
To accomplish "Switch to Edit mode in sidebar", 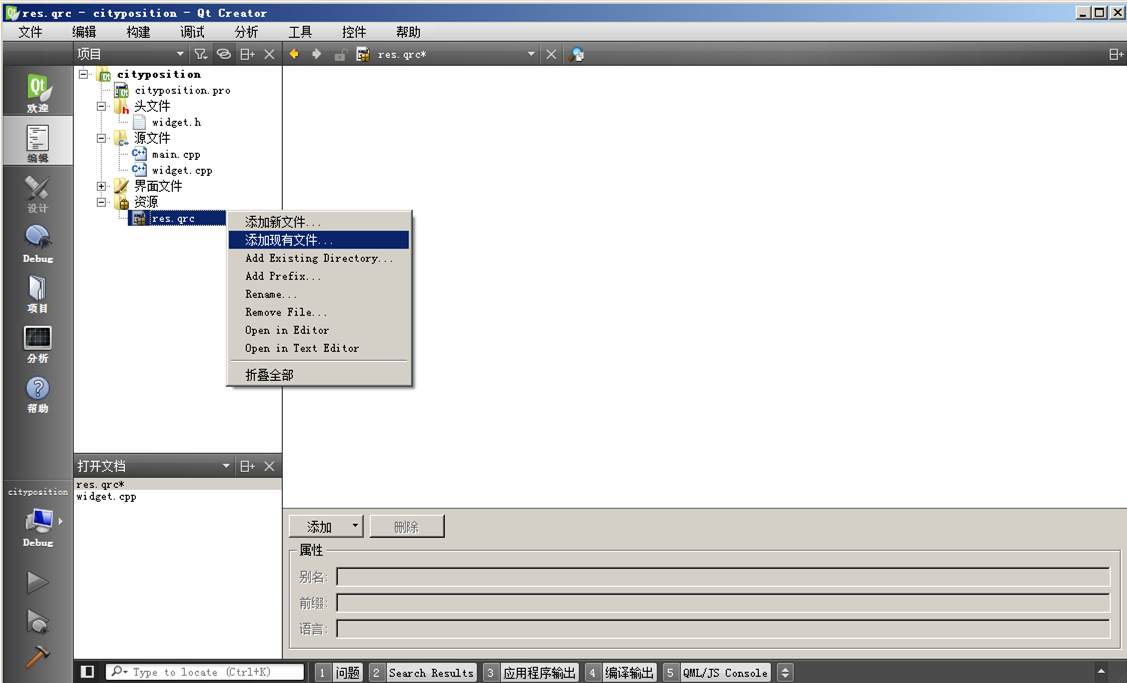I will (37, 142).
